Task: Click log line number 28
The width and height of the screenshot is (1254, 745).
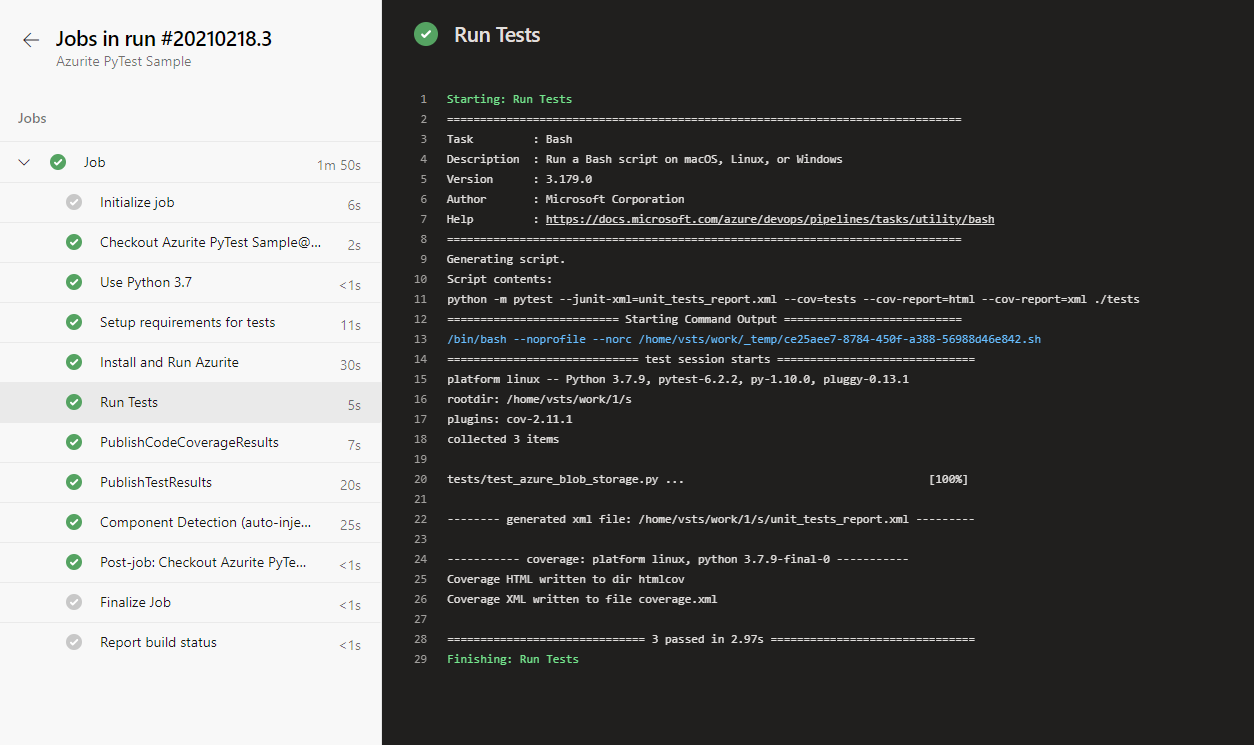Action: 421,639
